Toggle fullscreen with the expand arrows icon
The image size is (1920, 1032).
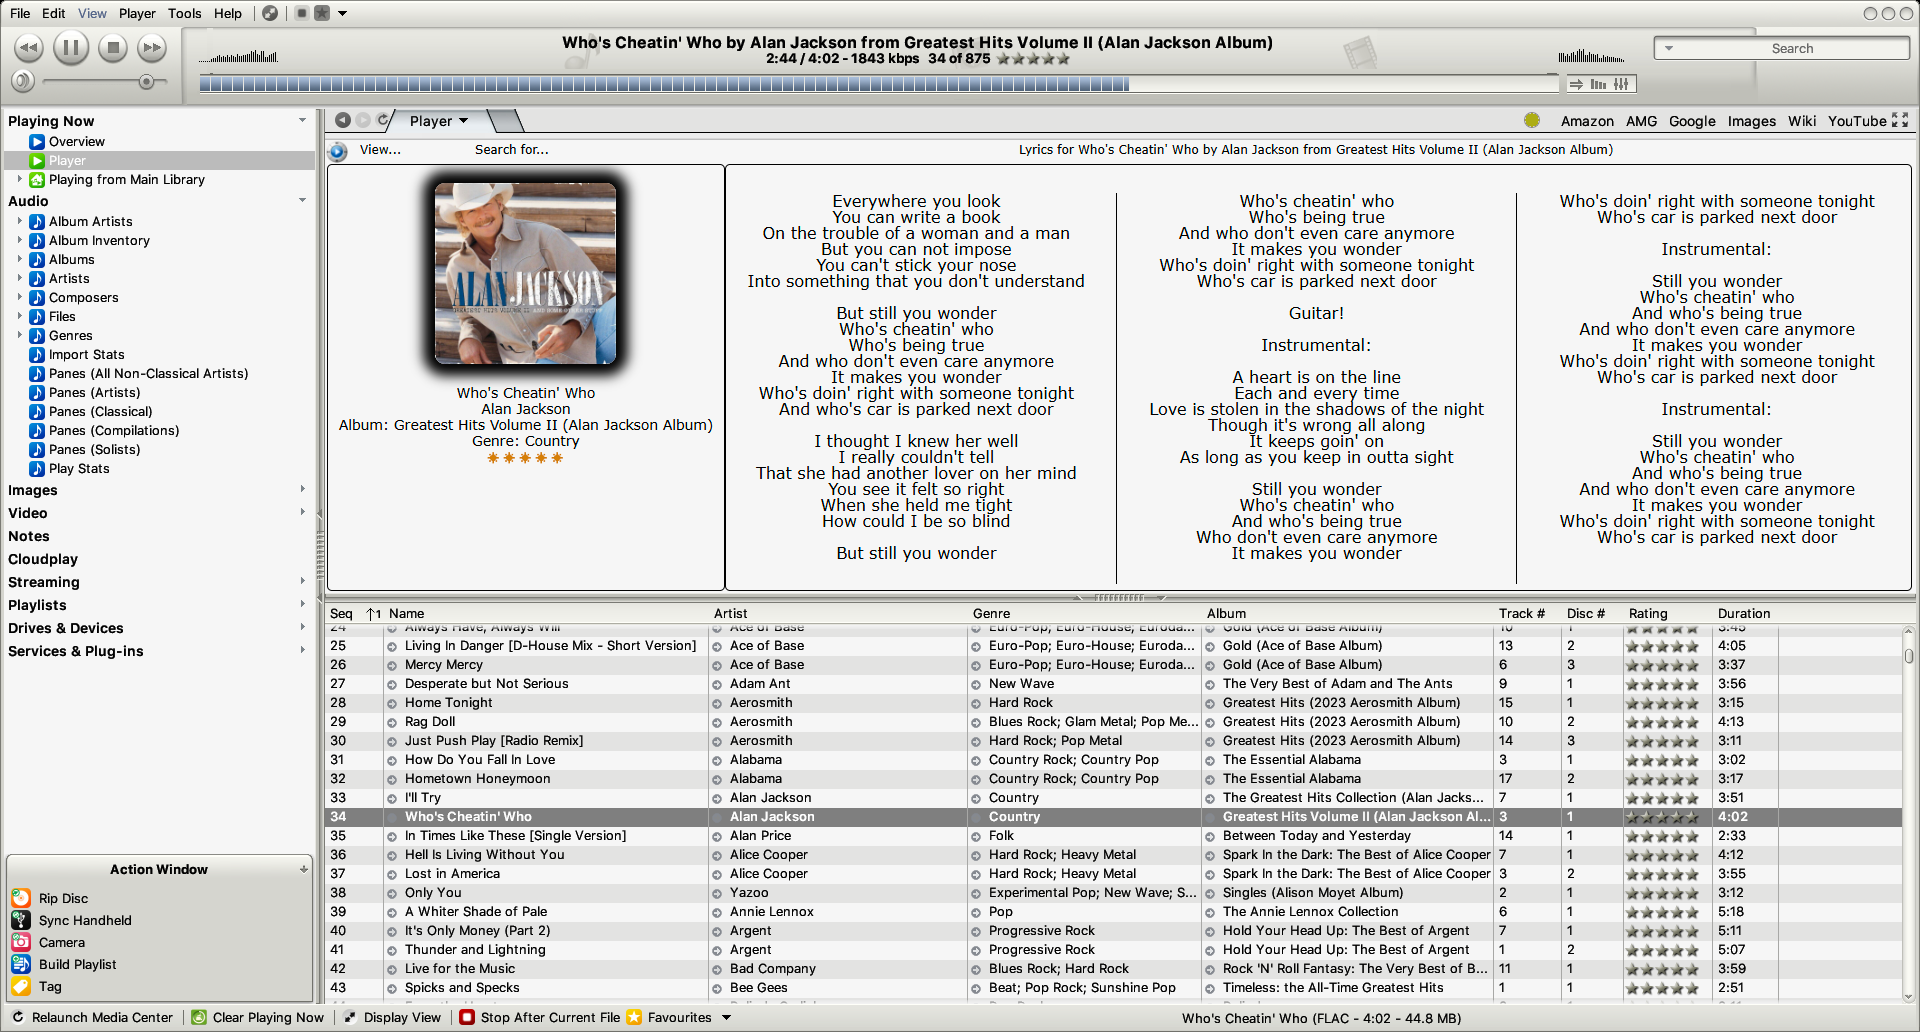tap(1900, 120)
